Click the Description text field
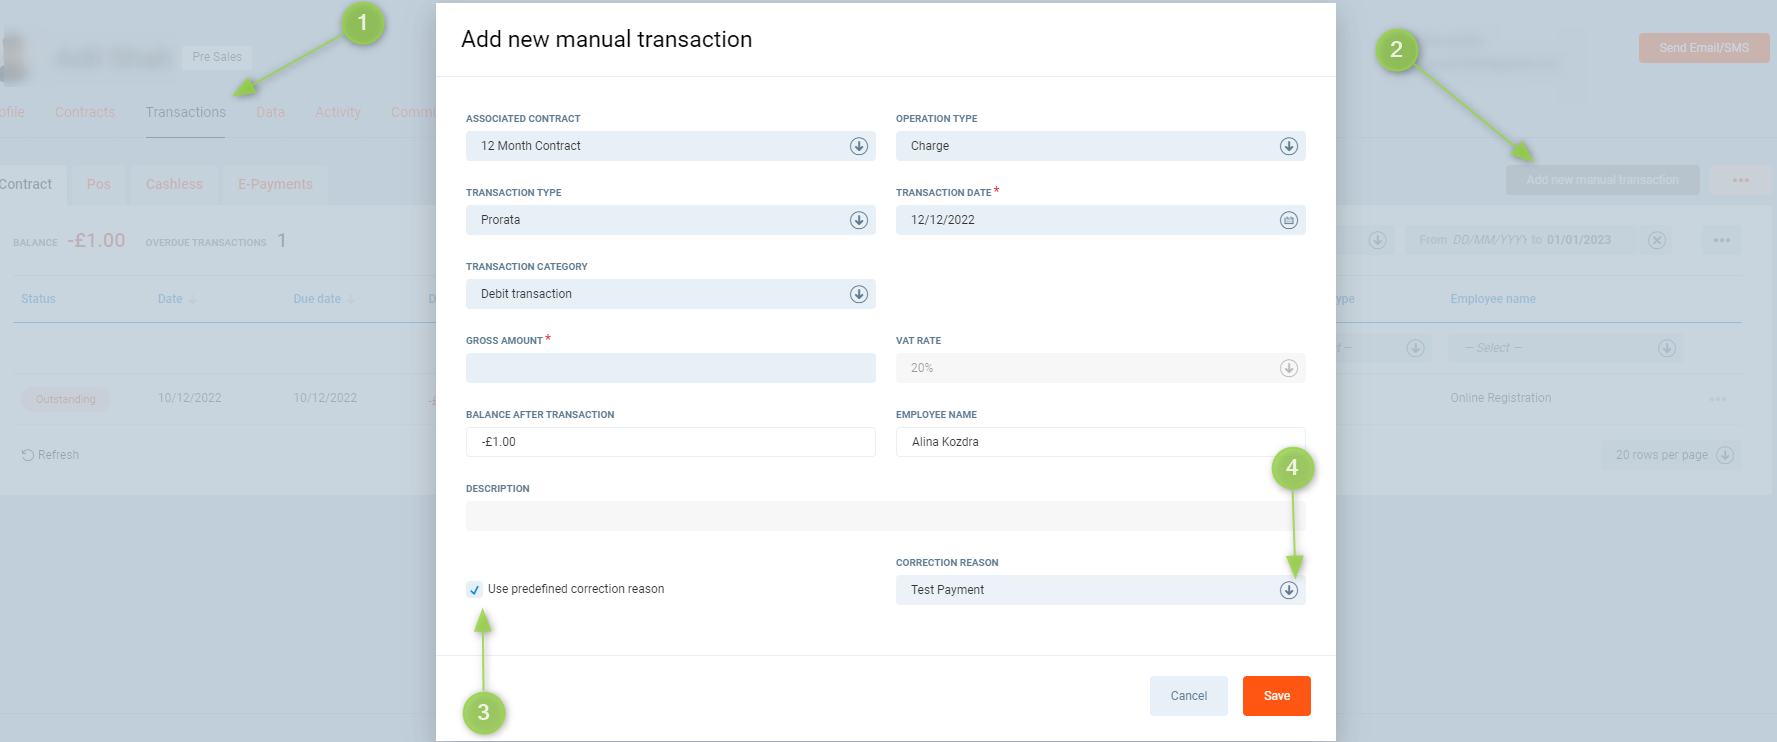The width and height of the screenshot is (1777, 742). 885,516
